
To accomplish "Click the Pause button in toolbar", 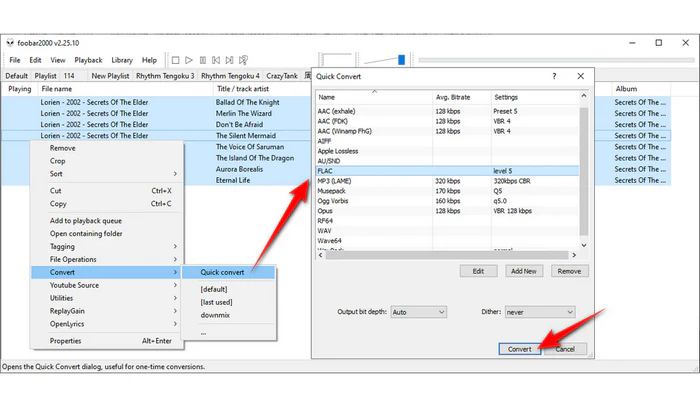I will [x=203, y=60].
